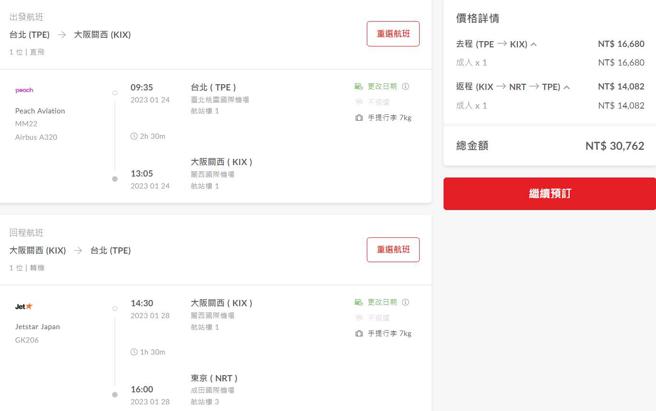
Task: Click the clock icon next to 2h 30m
Action: [134, 136]
